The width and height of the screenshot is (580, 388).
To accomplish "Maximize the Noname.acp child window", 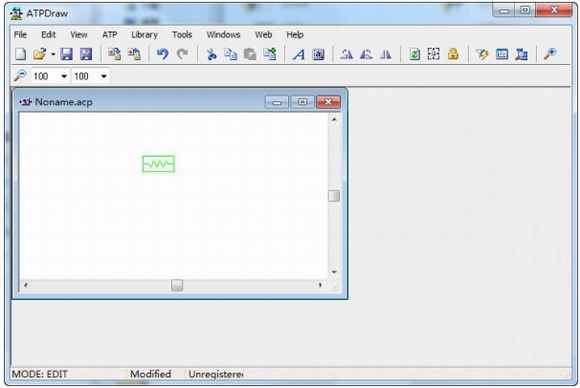I will (302, 102).
